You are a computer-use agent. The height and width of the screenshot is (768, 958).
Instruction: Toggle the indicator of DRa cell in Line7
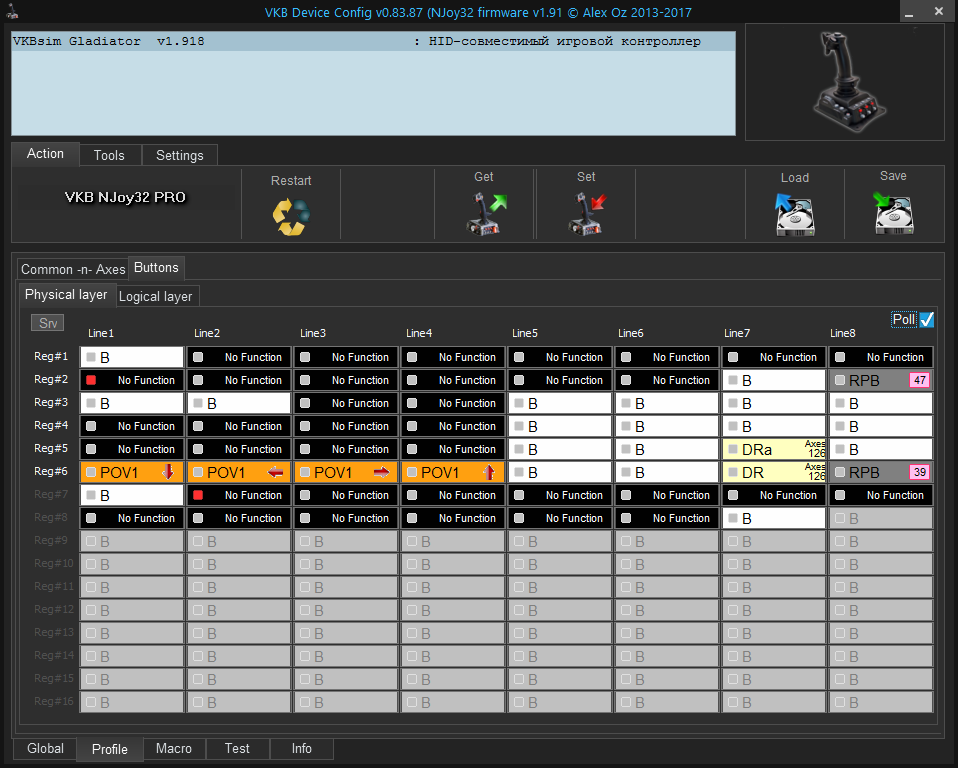point(733,449)
